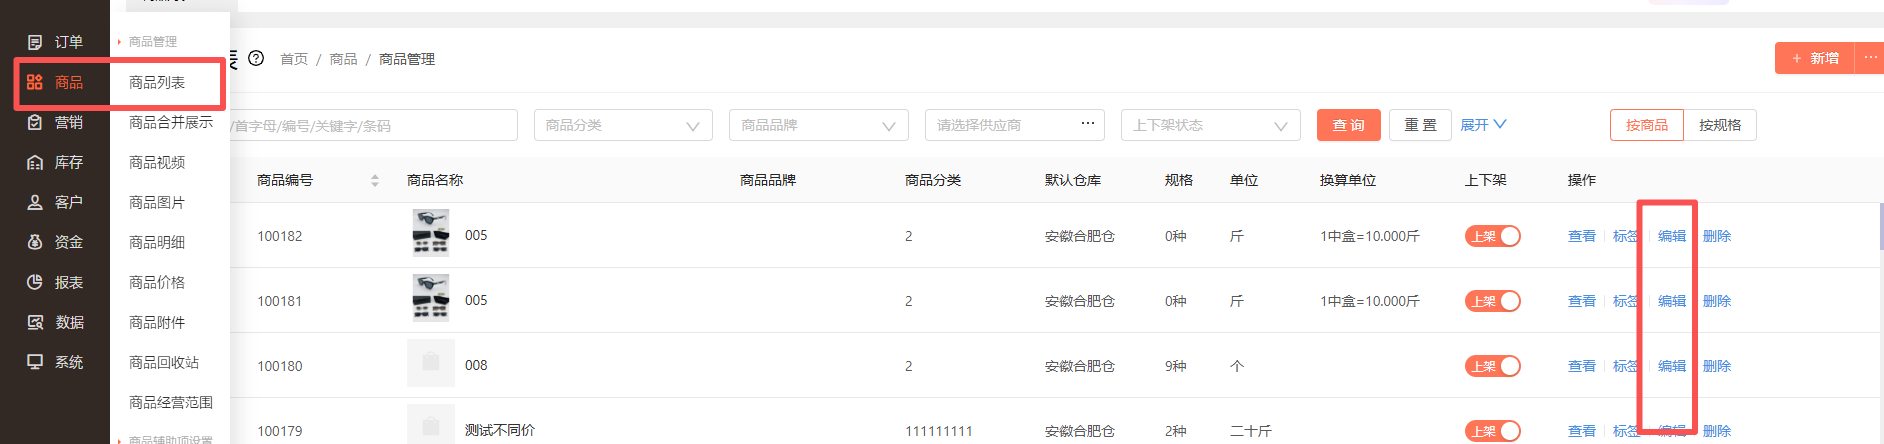This screenshot has width=1884, height=444.
Task: Click 删除 for product 100182
Action: [x=1717, y=236]
